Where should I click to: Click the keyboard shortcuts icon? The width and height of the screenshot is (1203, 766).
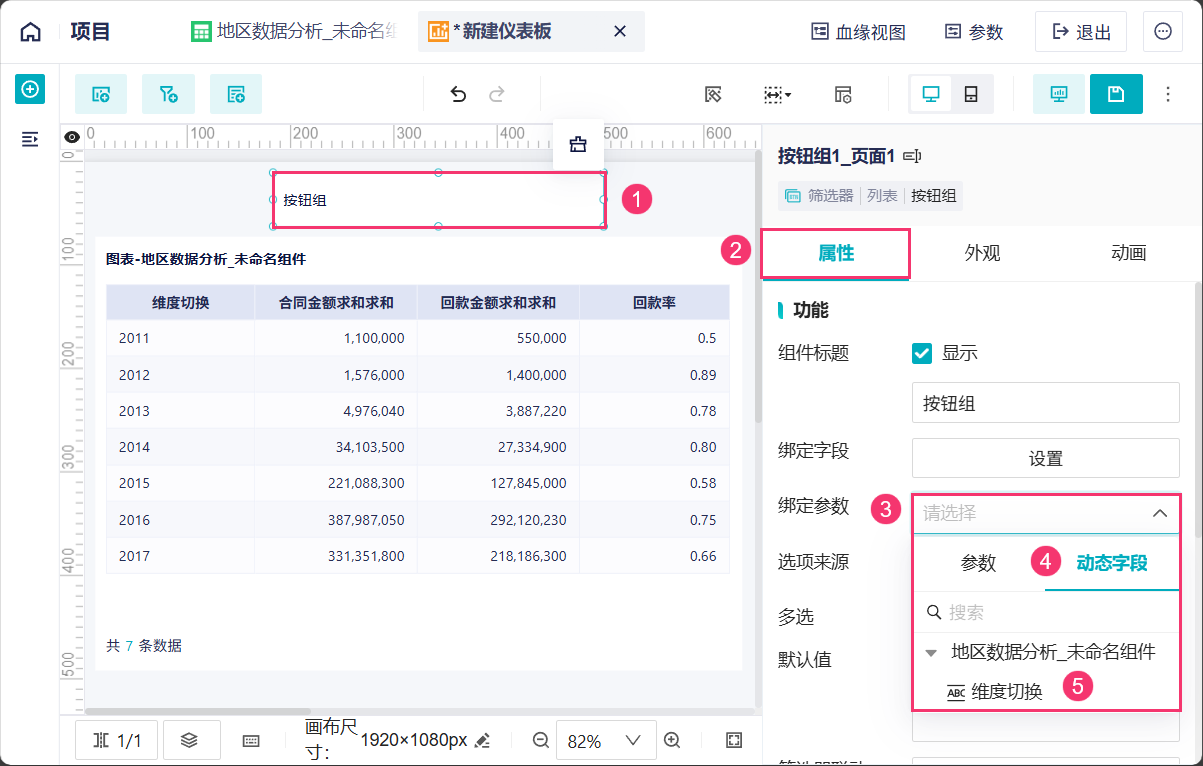click(x=251, y=741)
